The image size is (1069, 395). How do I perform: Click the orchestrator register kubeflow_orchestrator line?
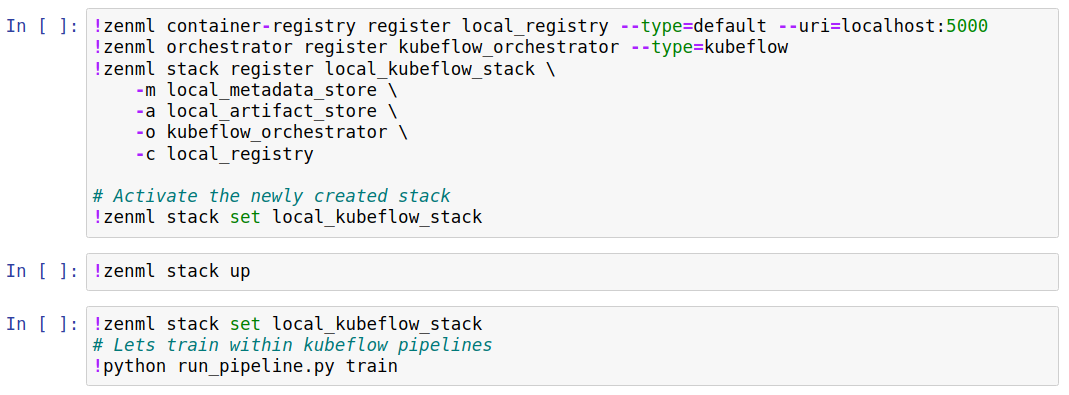click(x=440, y=48)
